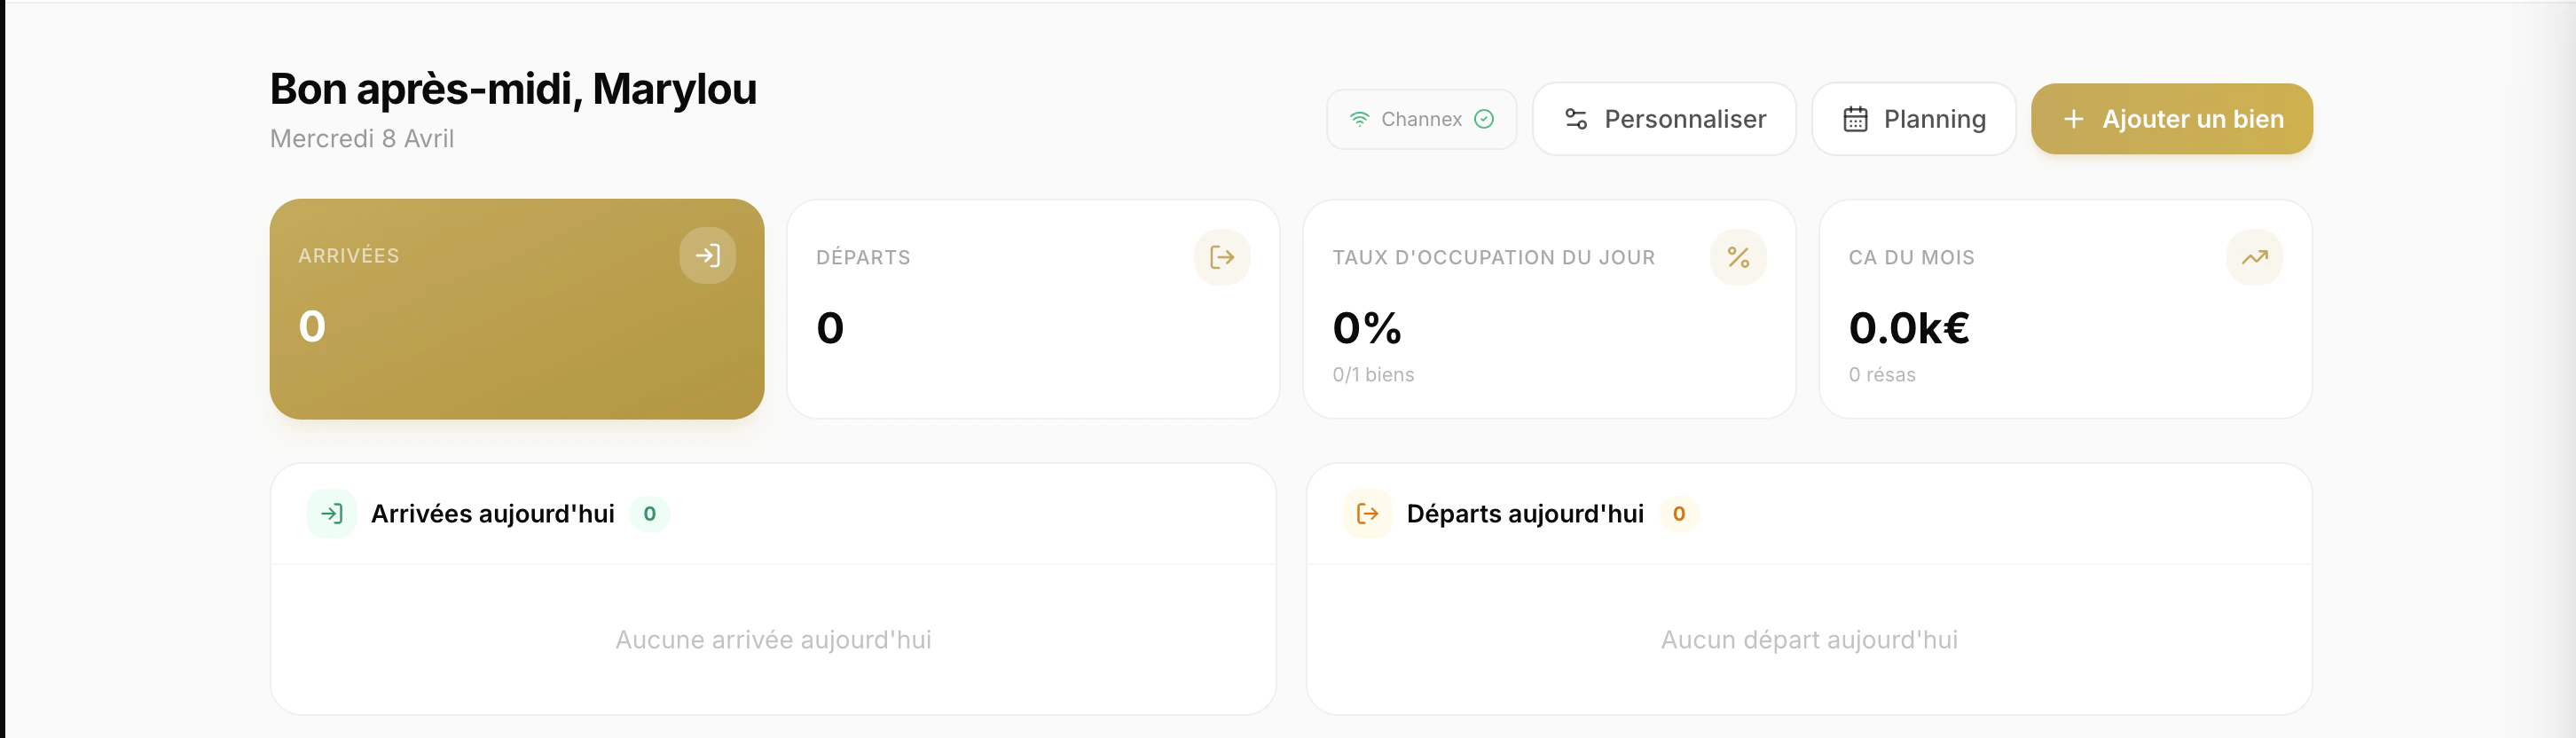Click the percent icon on occupancy card
Viewport: 2576px width, 738px height.
[x=1737, y=258]
